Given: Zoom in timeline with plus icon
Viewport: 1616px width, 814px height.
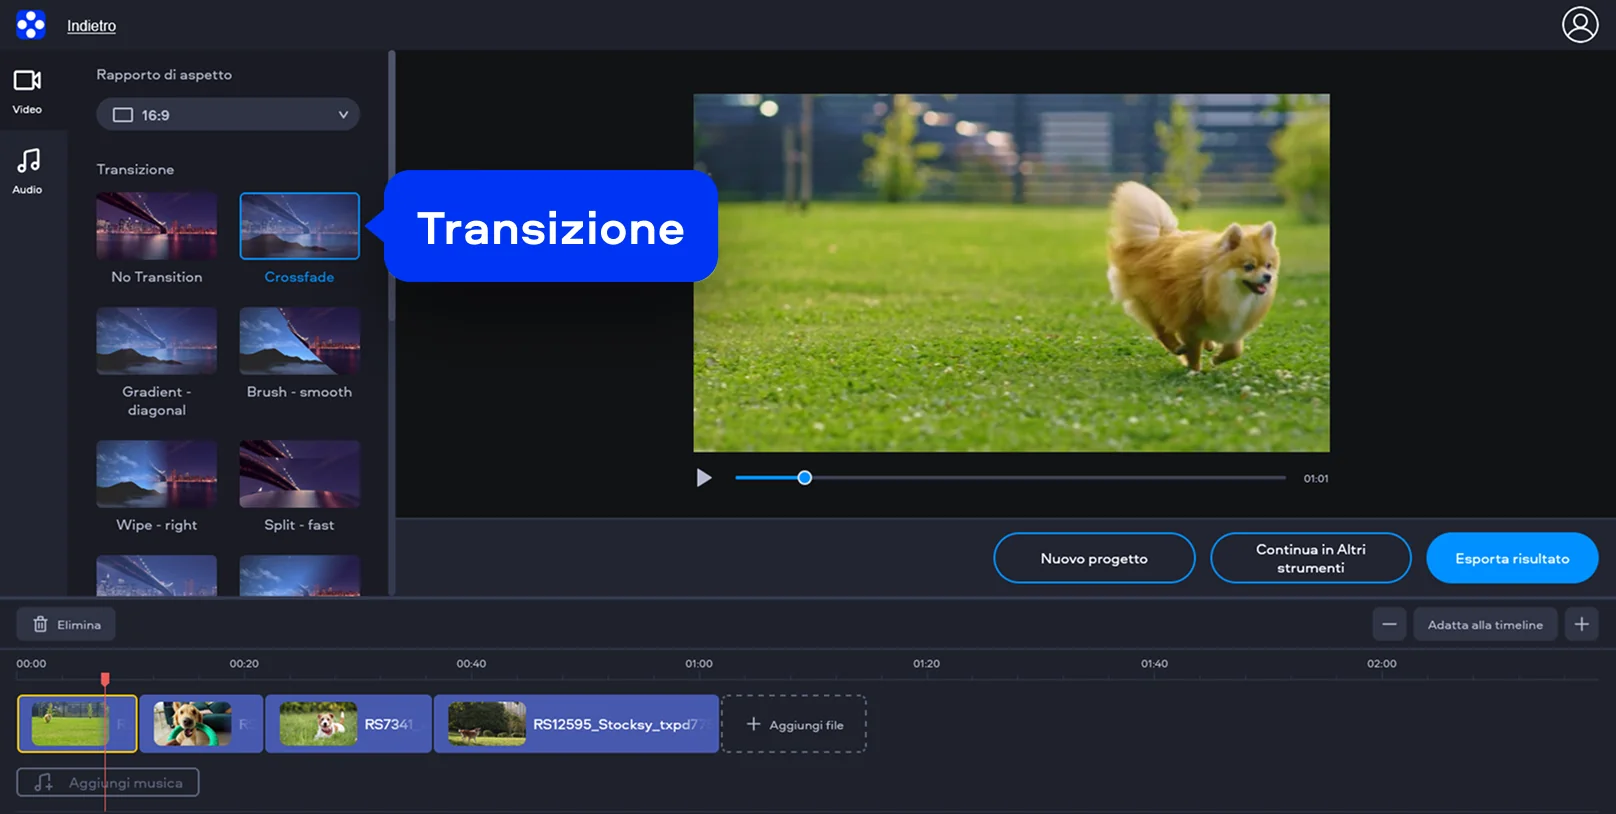Looking at the screenshot, I should tap(1581, 625).
